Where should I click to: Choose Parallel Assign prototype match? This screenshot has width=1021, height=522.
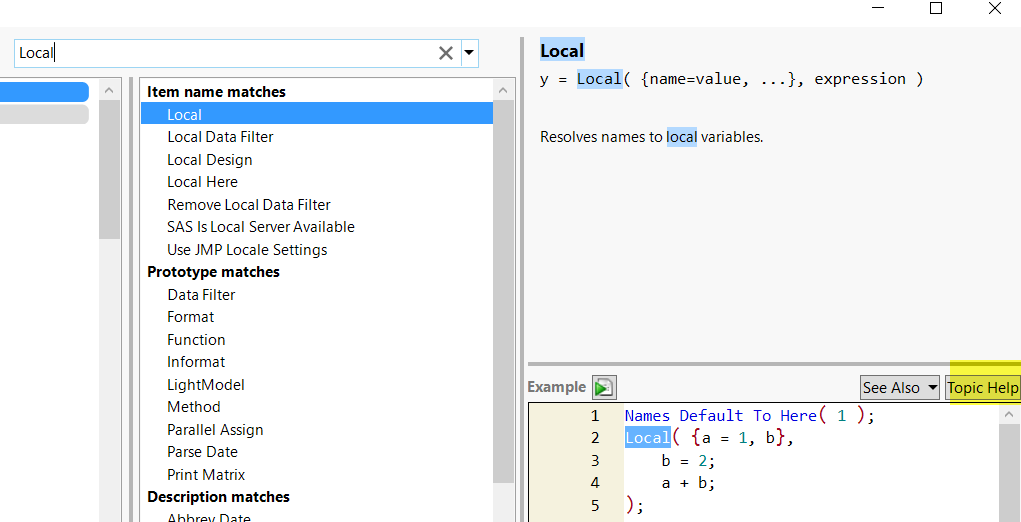click(x=215, y=430)
